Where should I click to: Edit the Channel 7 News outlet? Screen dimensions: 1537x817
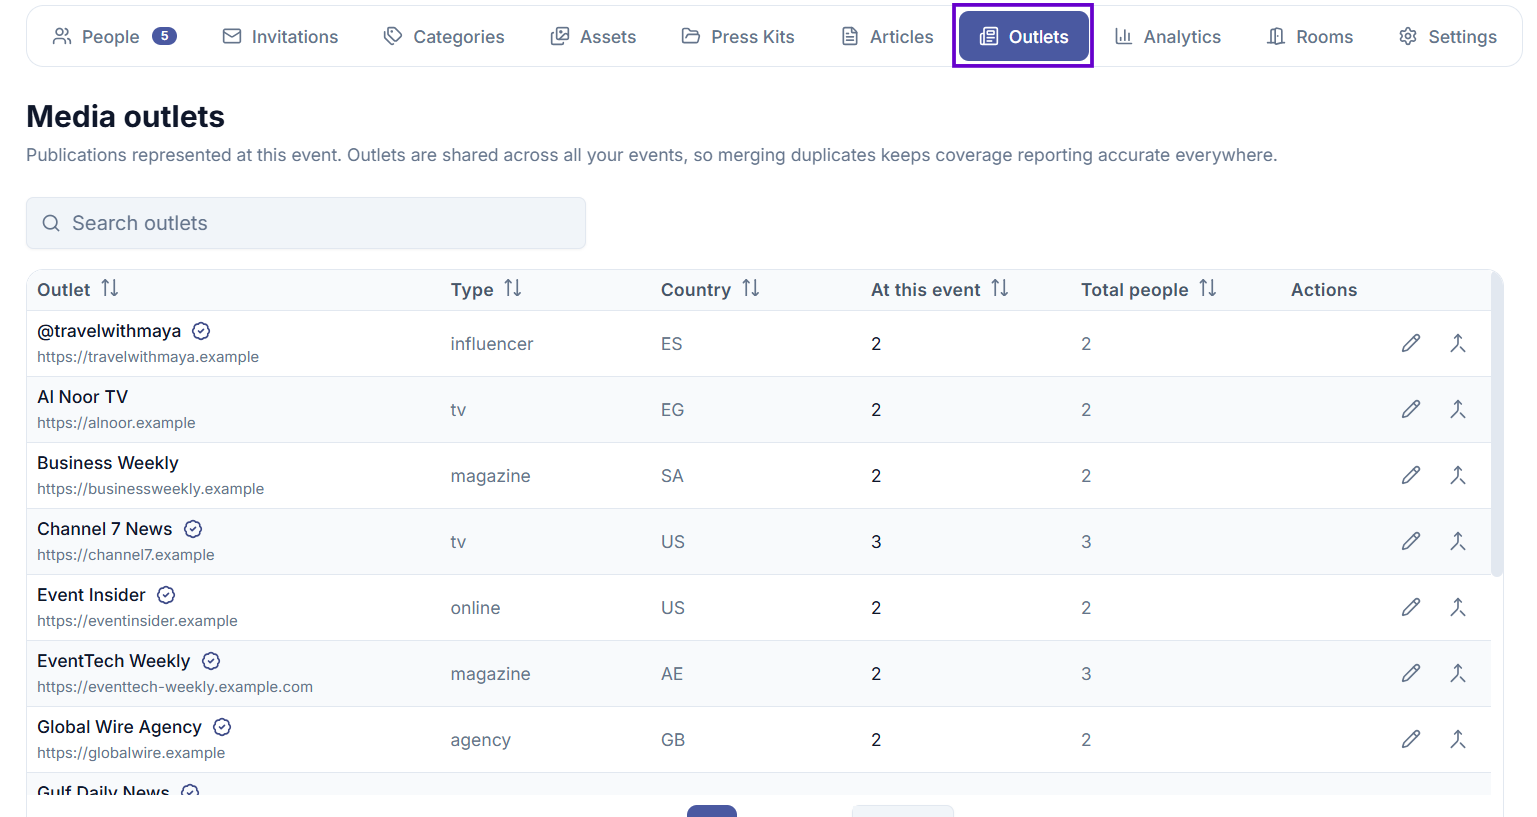click(1411, 542)
